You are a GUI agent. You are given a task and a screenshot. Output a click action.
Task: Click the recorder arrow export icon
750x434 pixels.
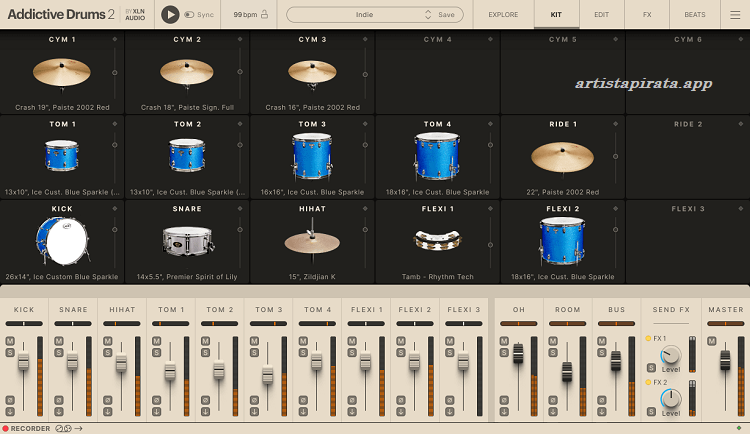78,429
